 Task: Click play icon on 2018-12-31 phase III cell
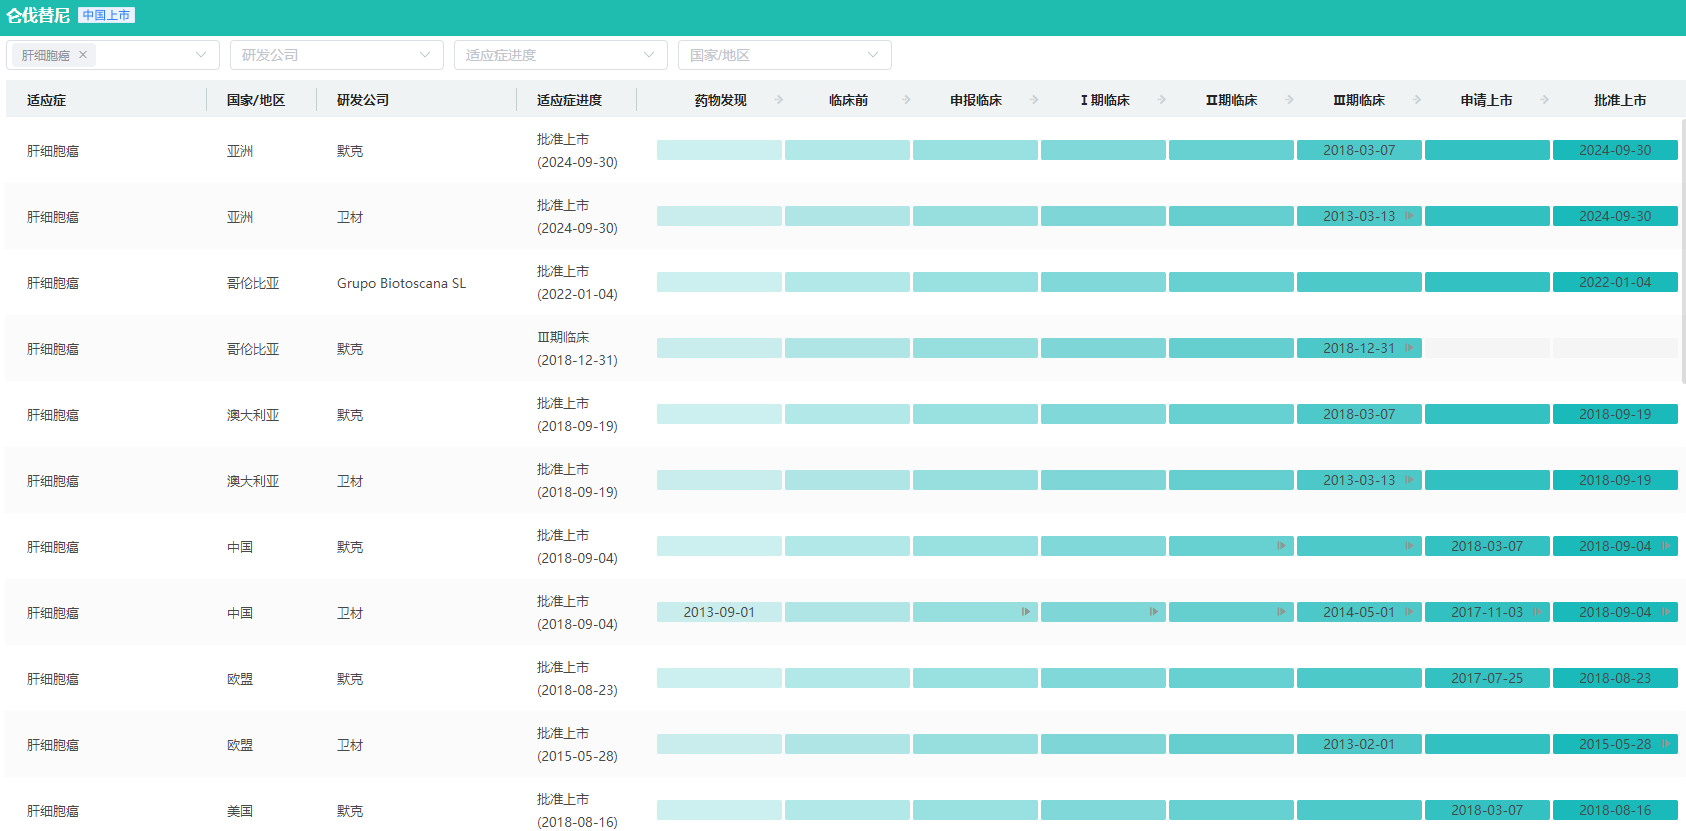[x=1409, y=348]
